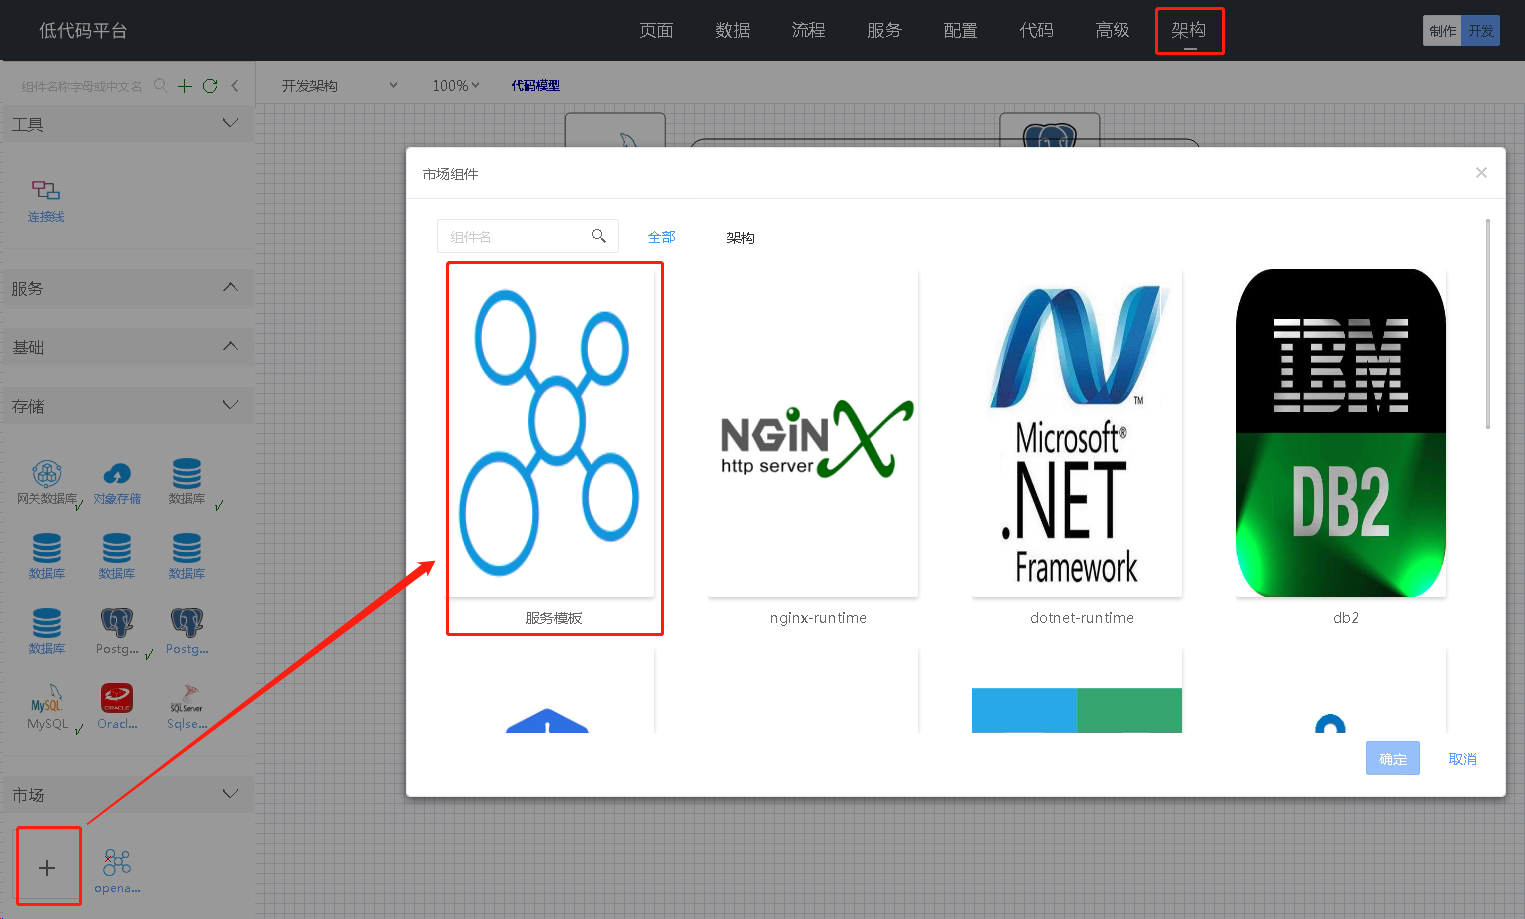Click the green refresh icon in sidebar
This screenshot has height=919, width=1525.
(210, 86)
